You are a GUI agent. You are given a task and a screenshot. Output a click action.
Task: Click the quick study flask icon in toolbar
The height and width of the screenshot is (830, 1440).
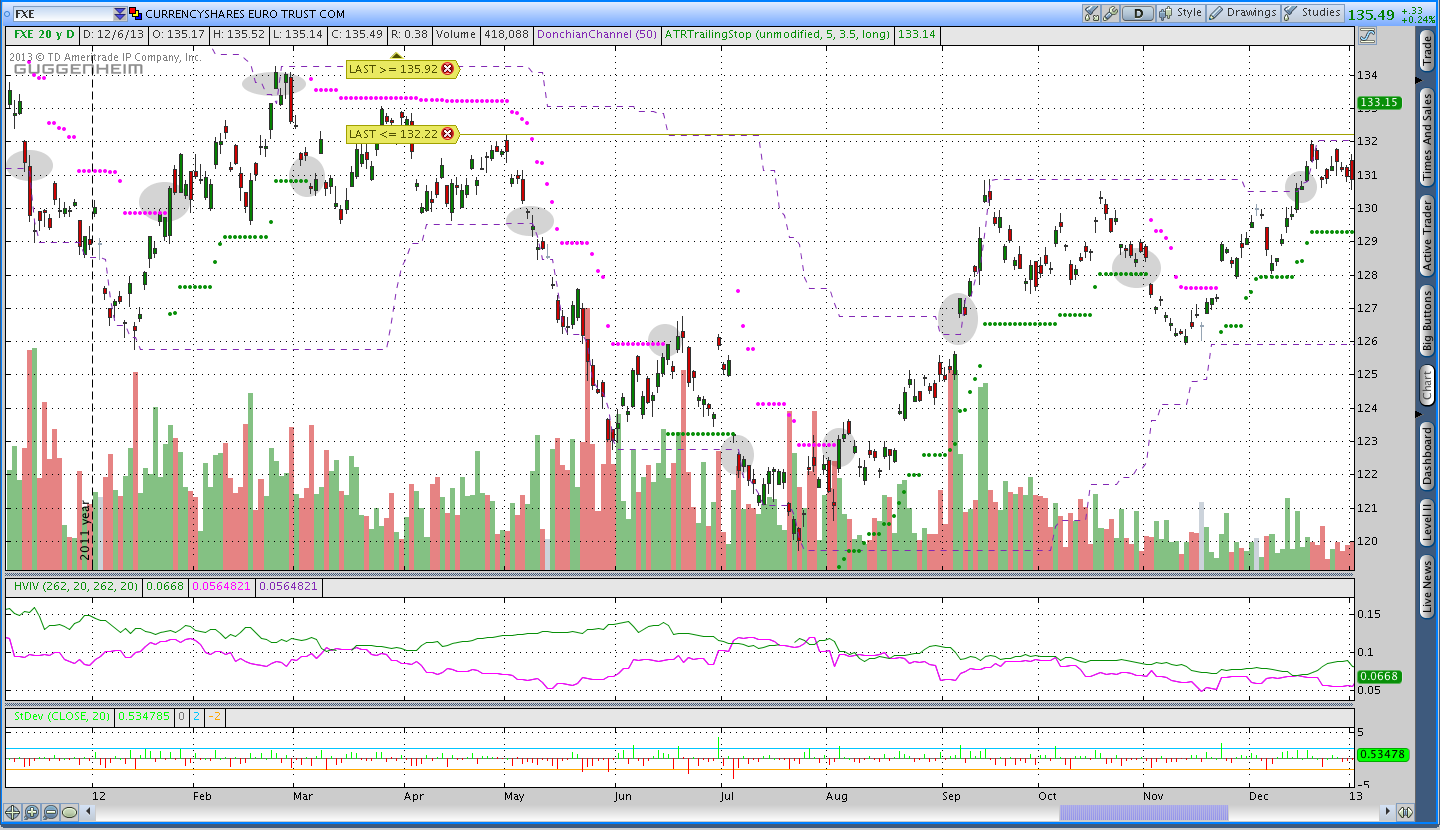(x=1091, y=14)
